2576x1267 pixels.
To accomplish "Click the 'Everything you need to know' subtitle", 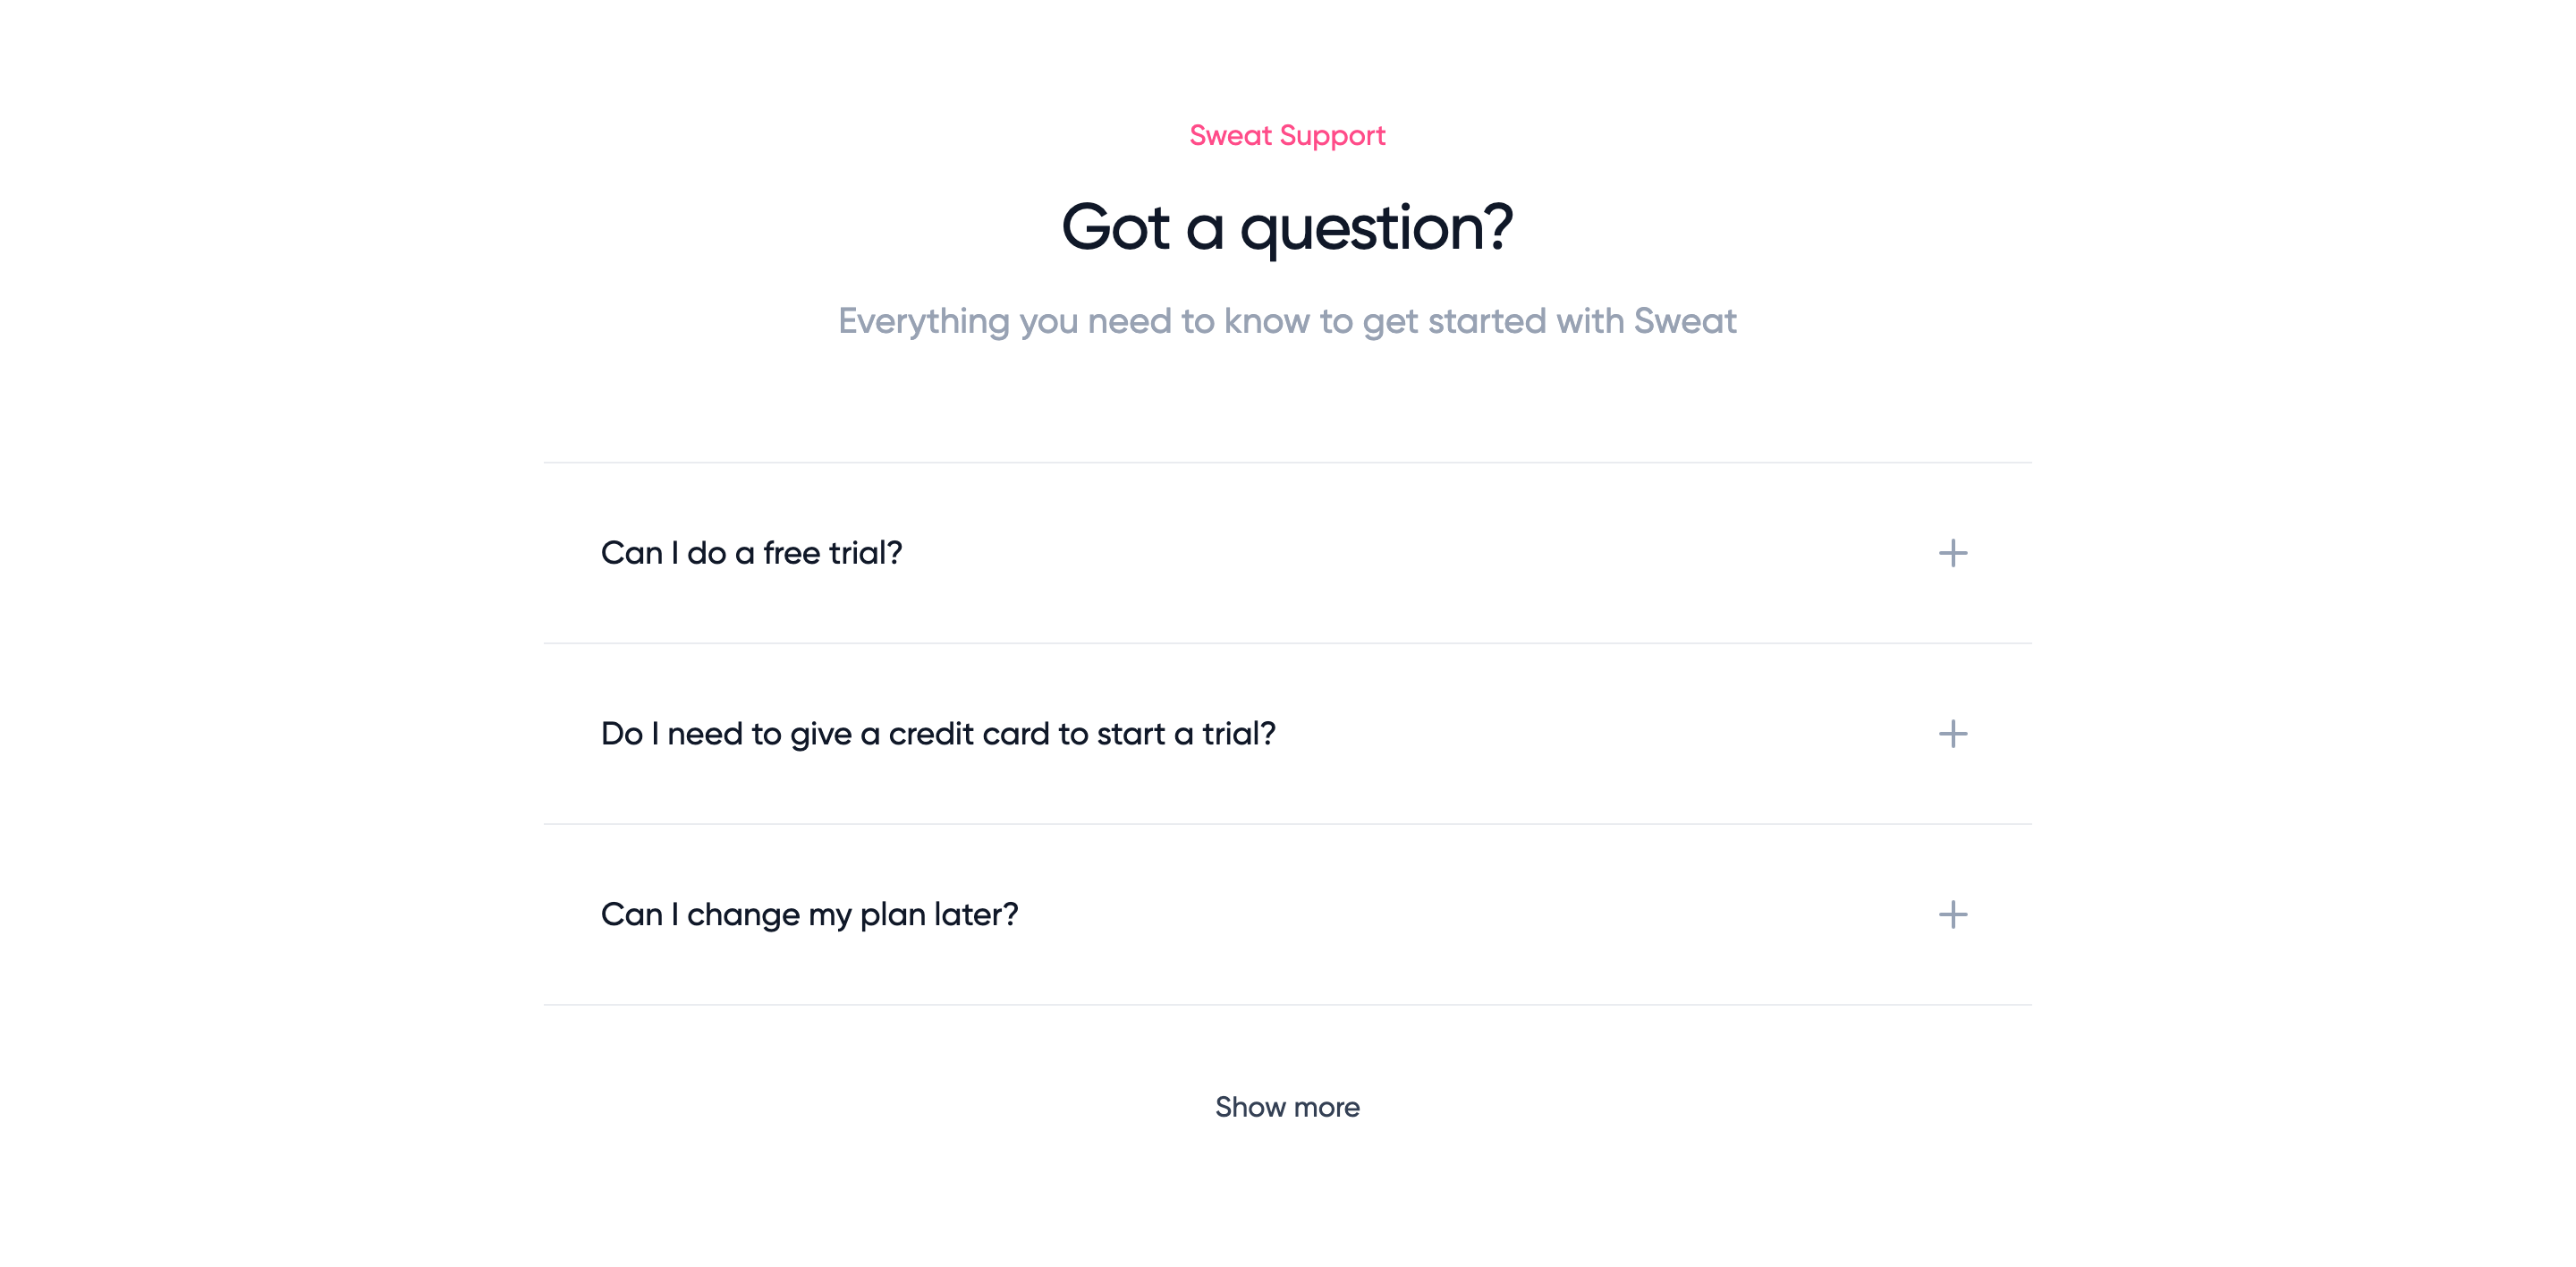I will point(1287,322).
